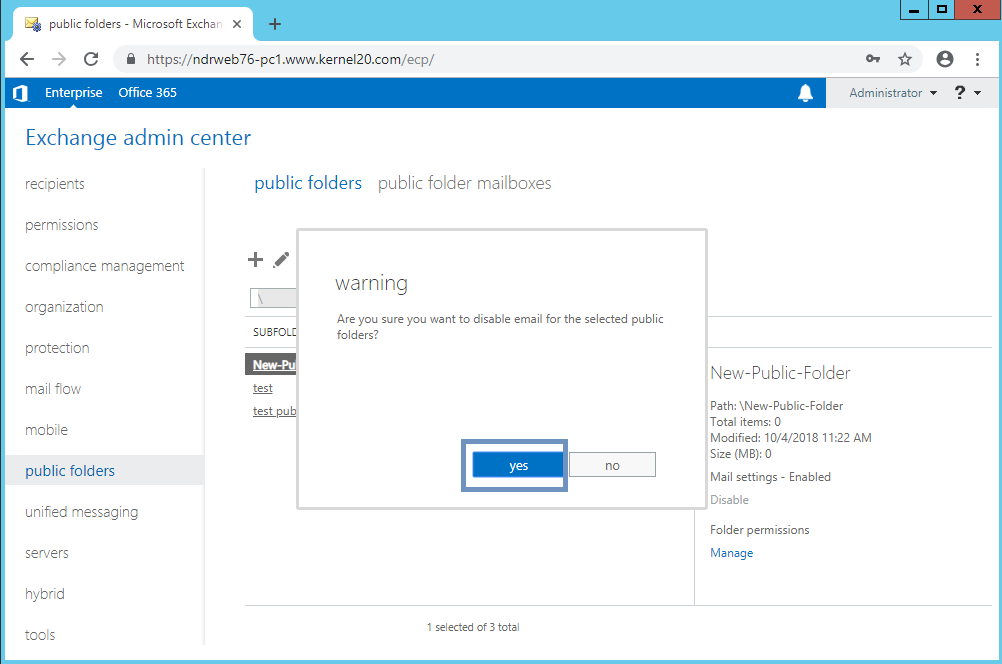Click the SUBFOLDER column header

275,332
